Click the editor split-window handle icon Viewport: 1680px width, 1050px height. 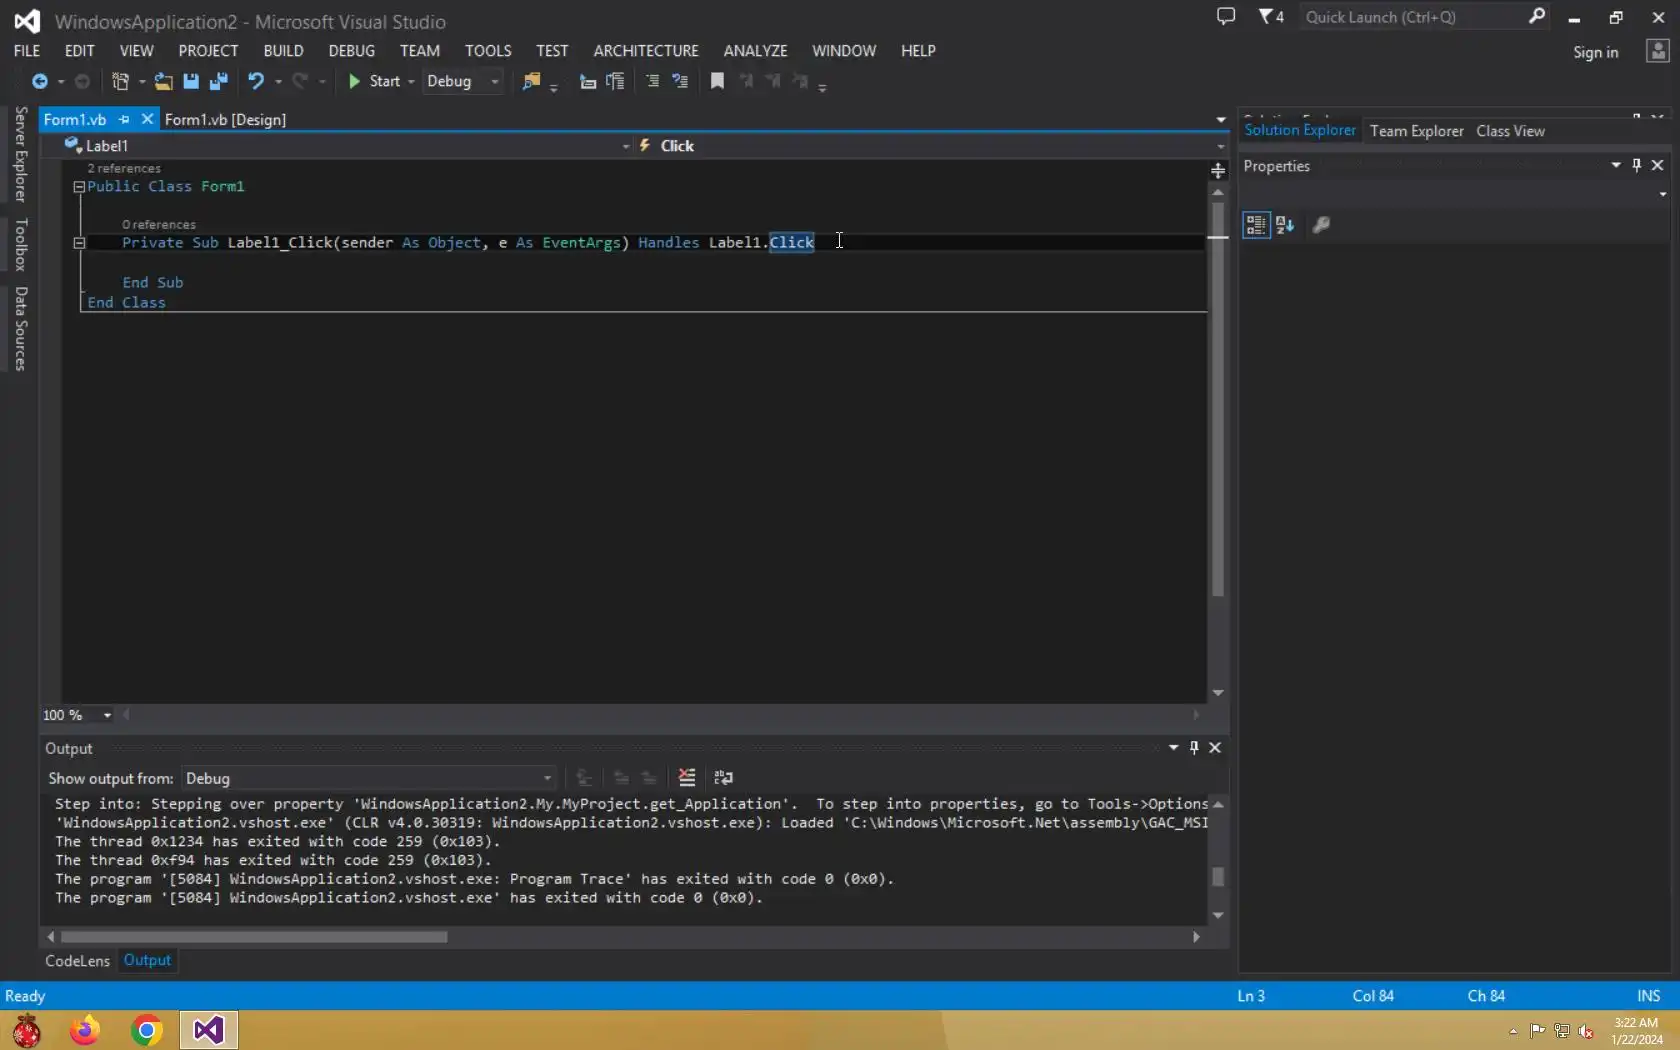tap(1218, 171)
